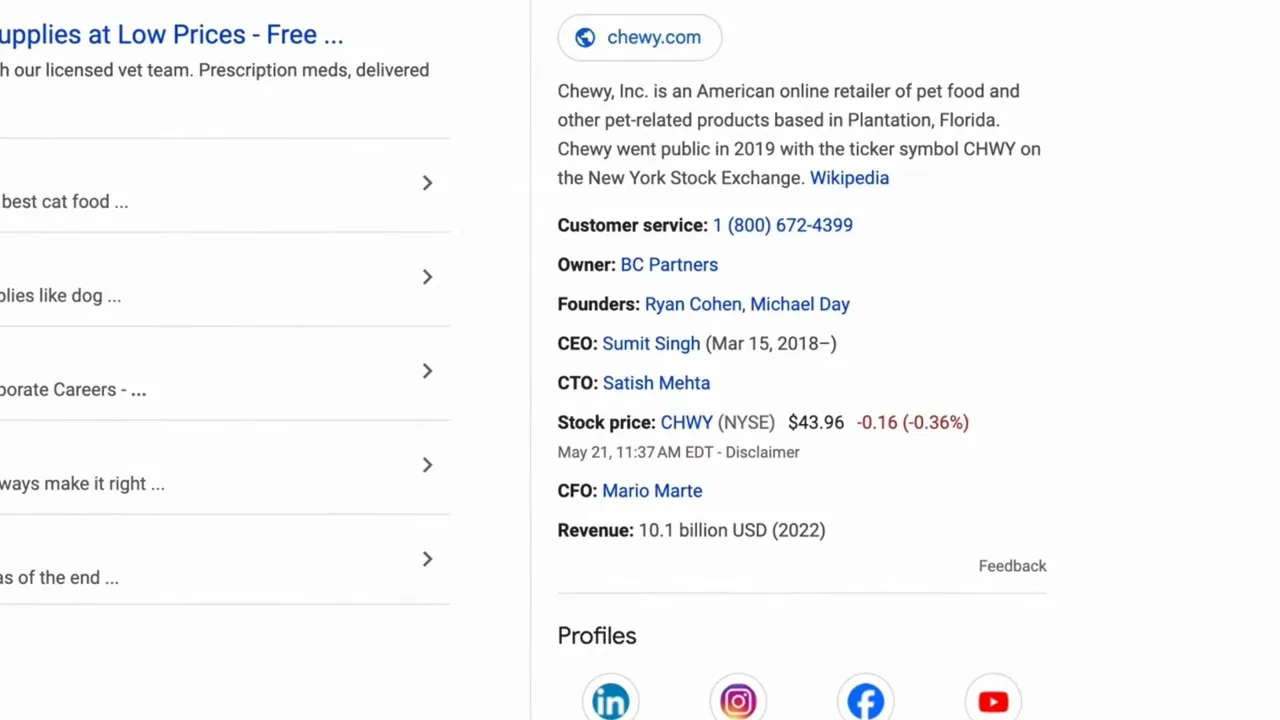
Task: Open the BC Partners owner link
Action: (669, 265)
